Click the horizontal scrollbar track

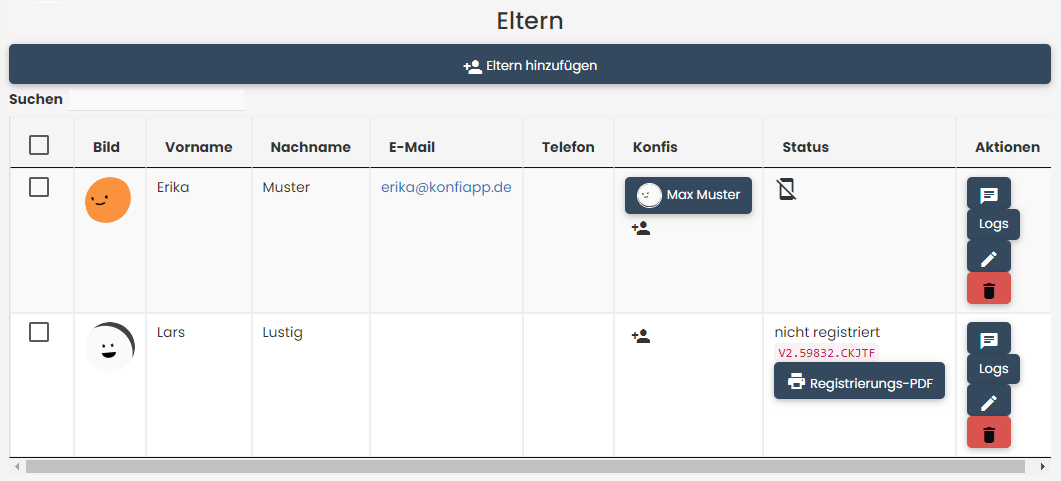[x=526, y=466]
